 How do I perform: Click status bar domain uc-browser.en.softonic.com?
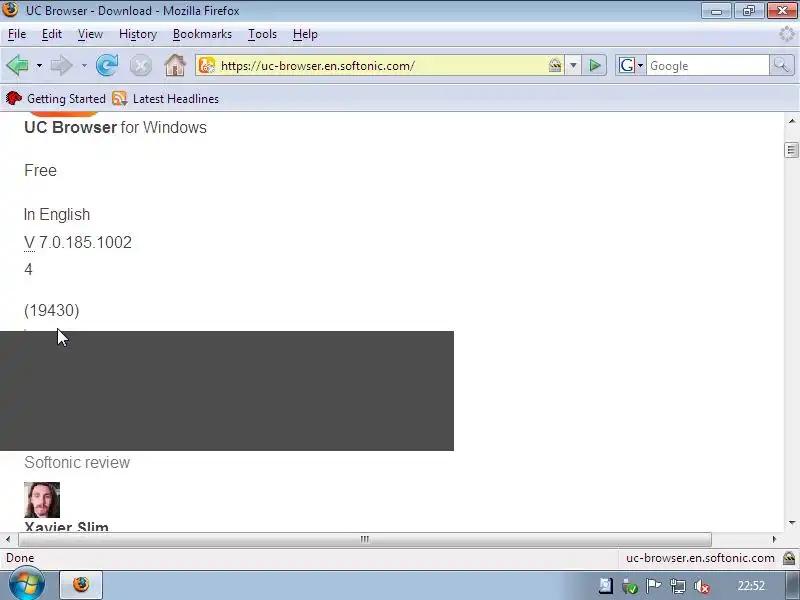pyautogui.click(x=700, y=558)
